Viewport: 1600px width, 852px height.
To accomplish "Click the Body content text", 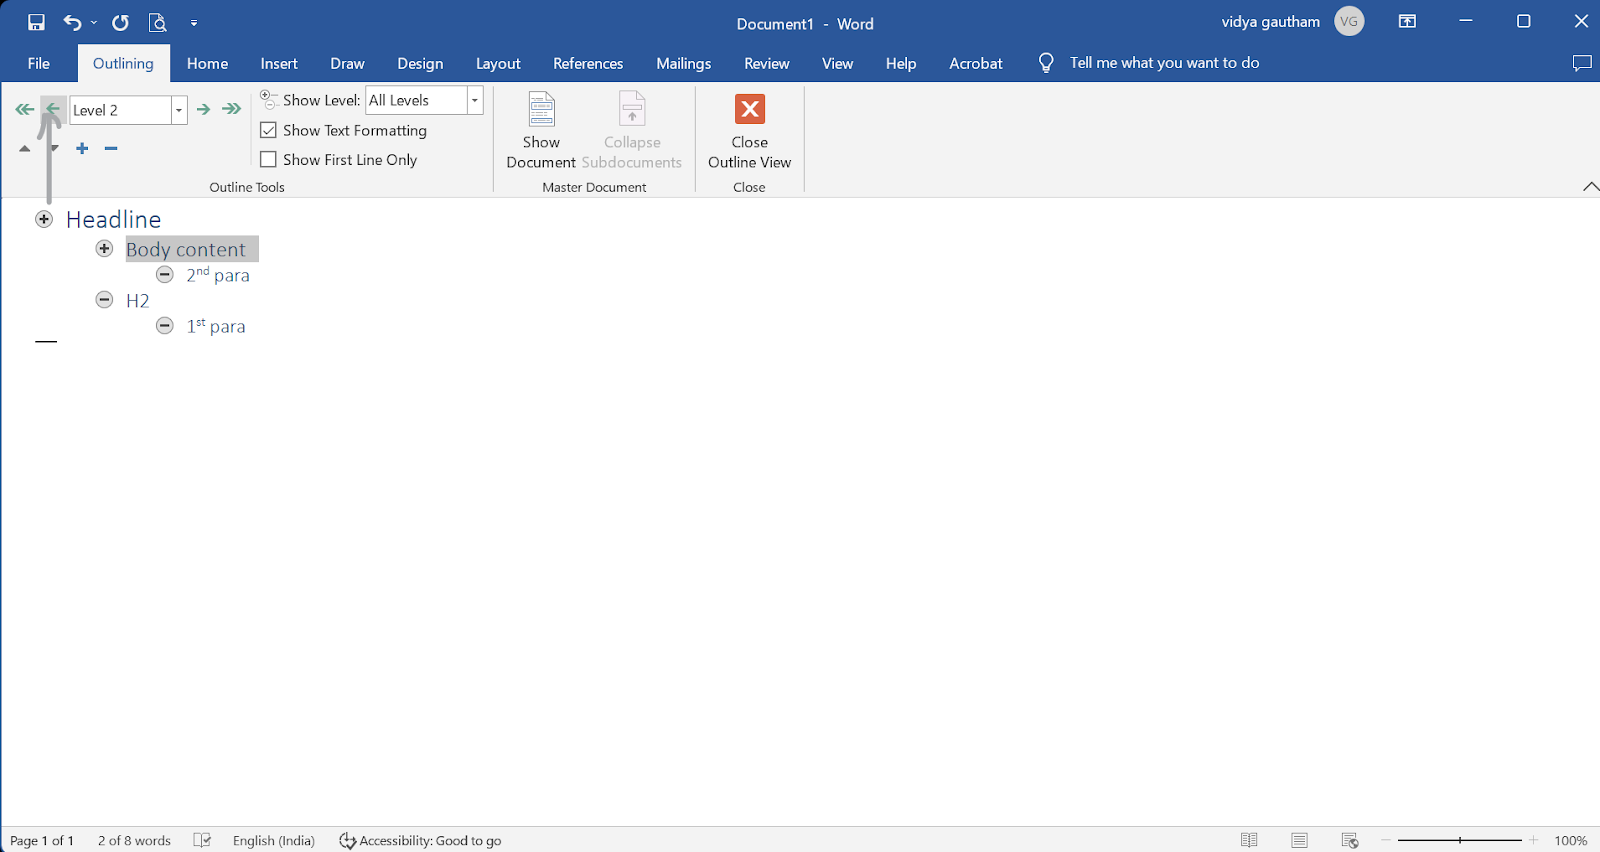I will tap(186, 249).
